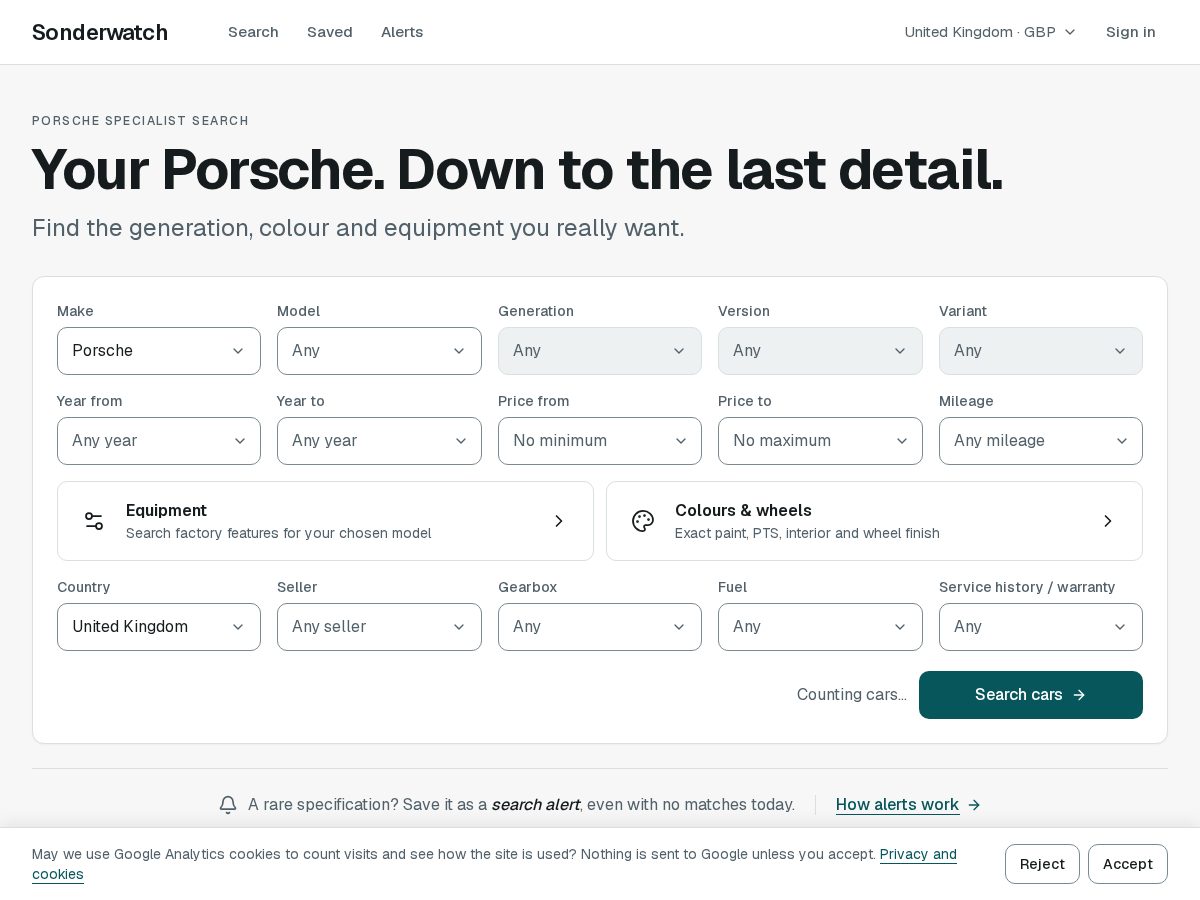Open the Generation dropdown
This screenshot has width=1200, height=900.
[600, 351]
